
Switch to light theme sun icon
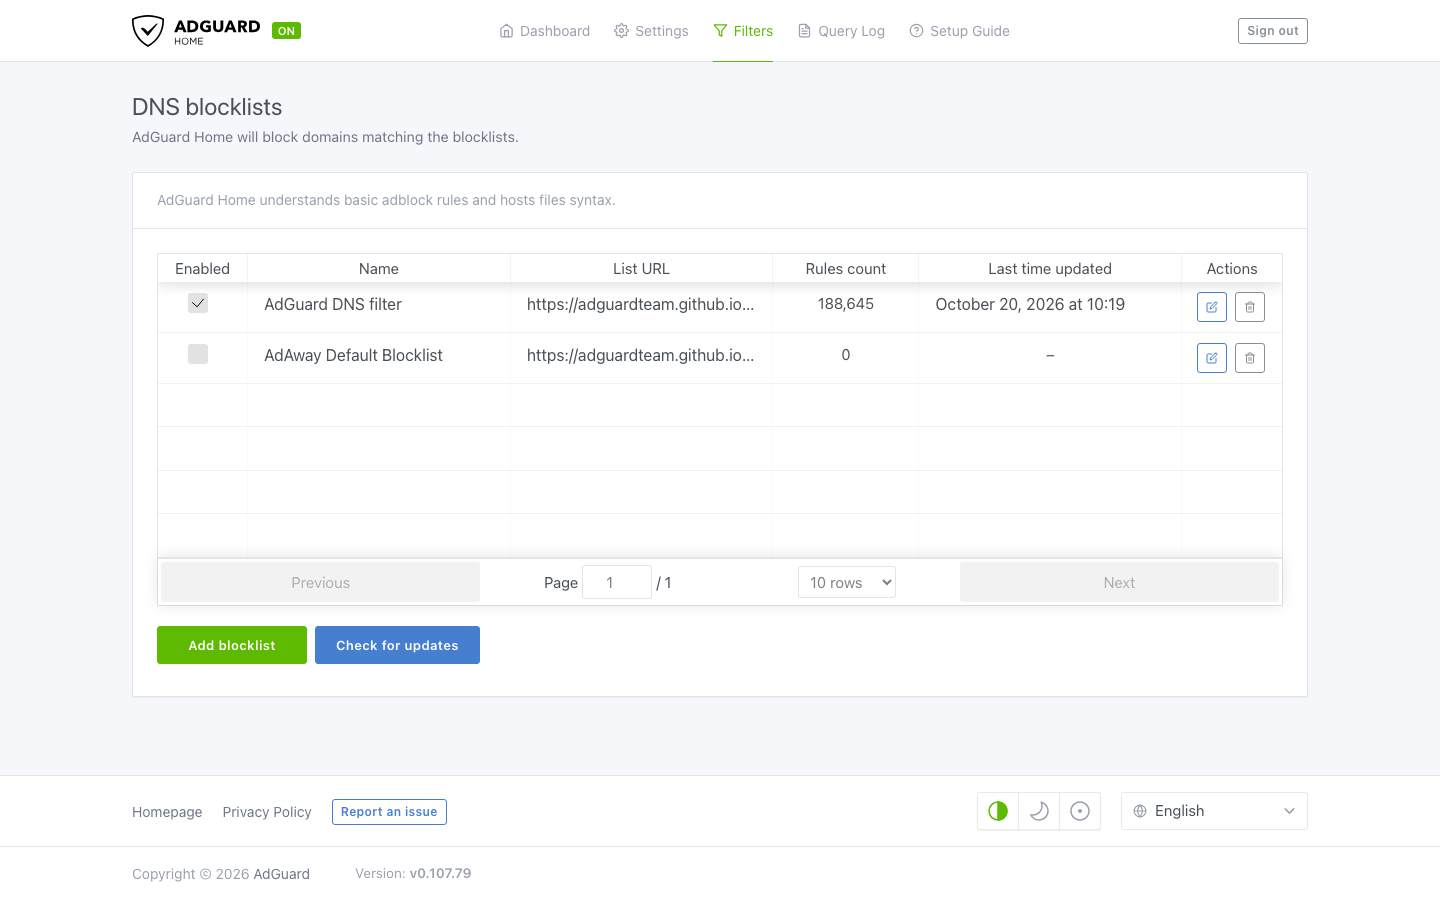point(1080,811)
